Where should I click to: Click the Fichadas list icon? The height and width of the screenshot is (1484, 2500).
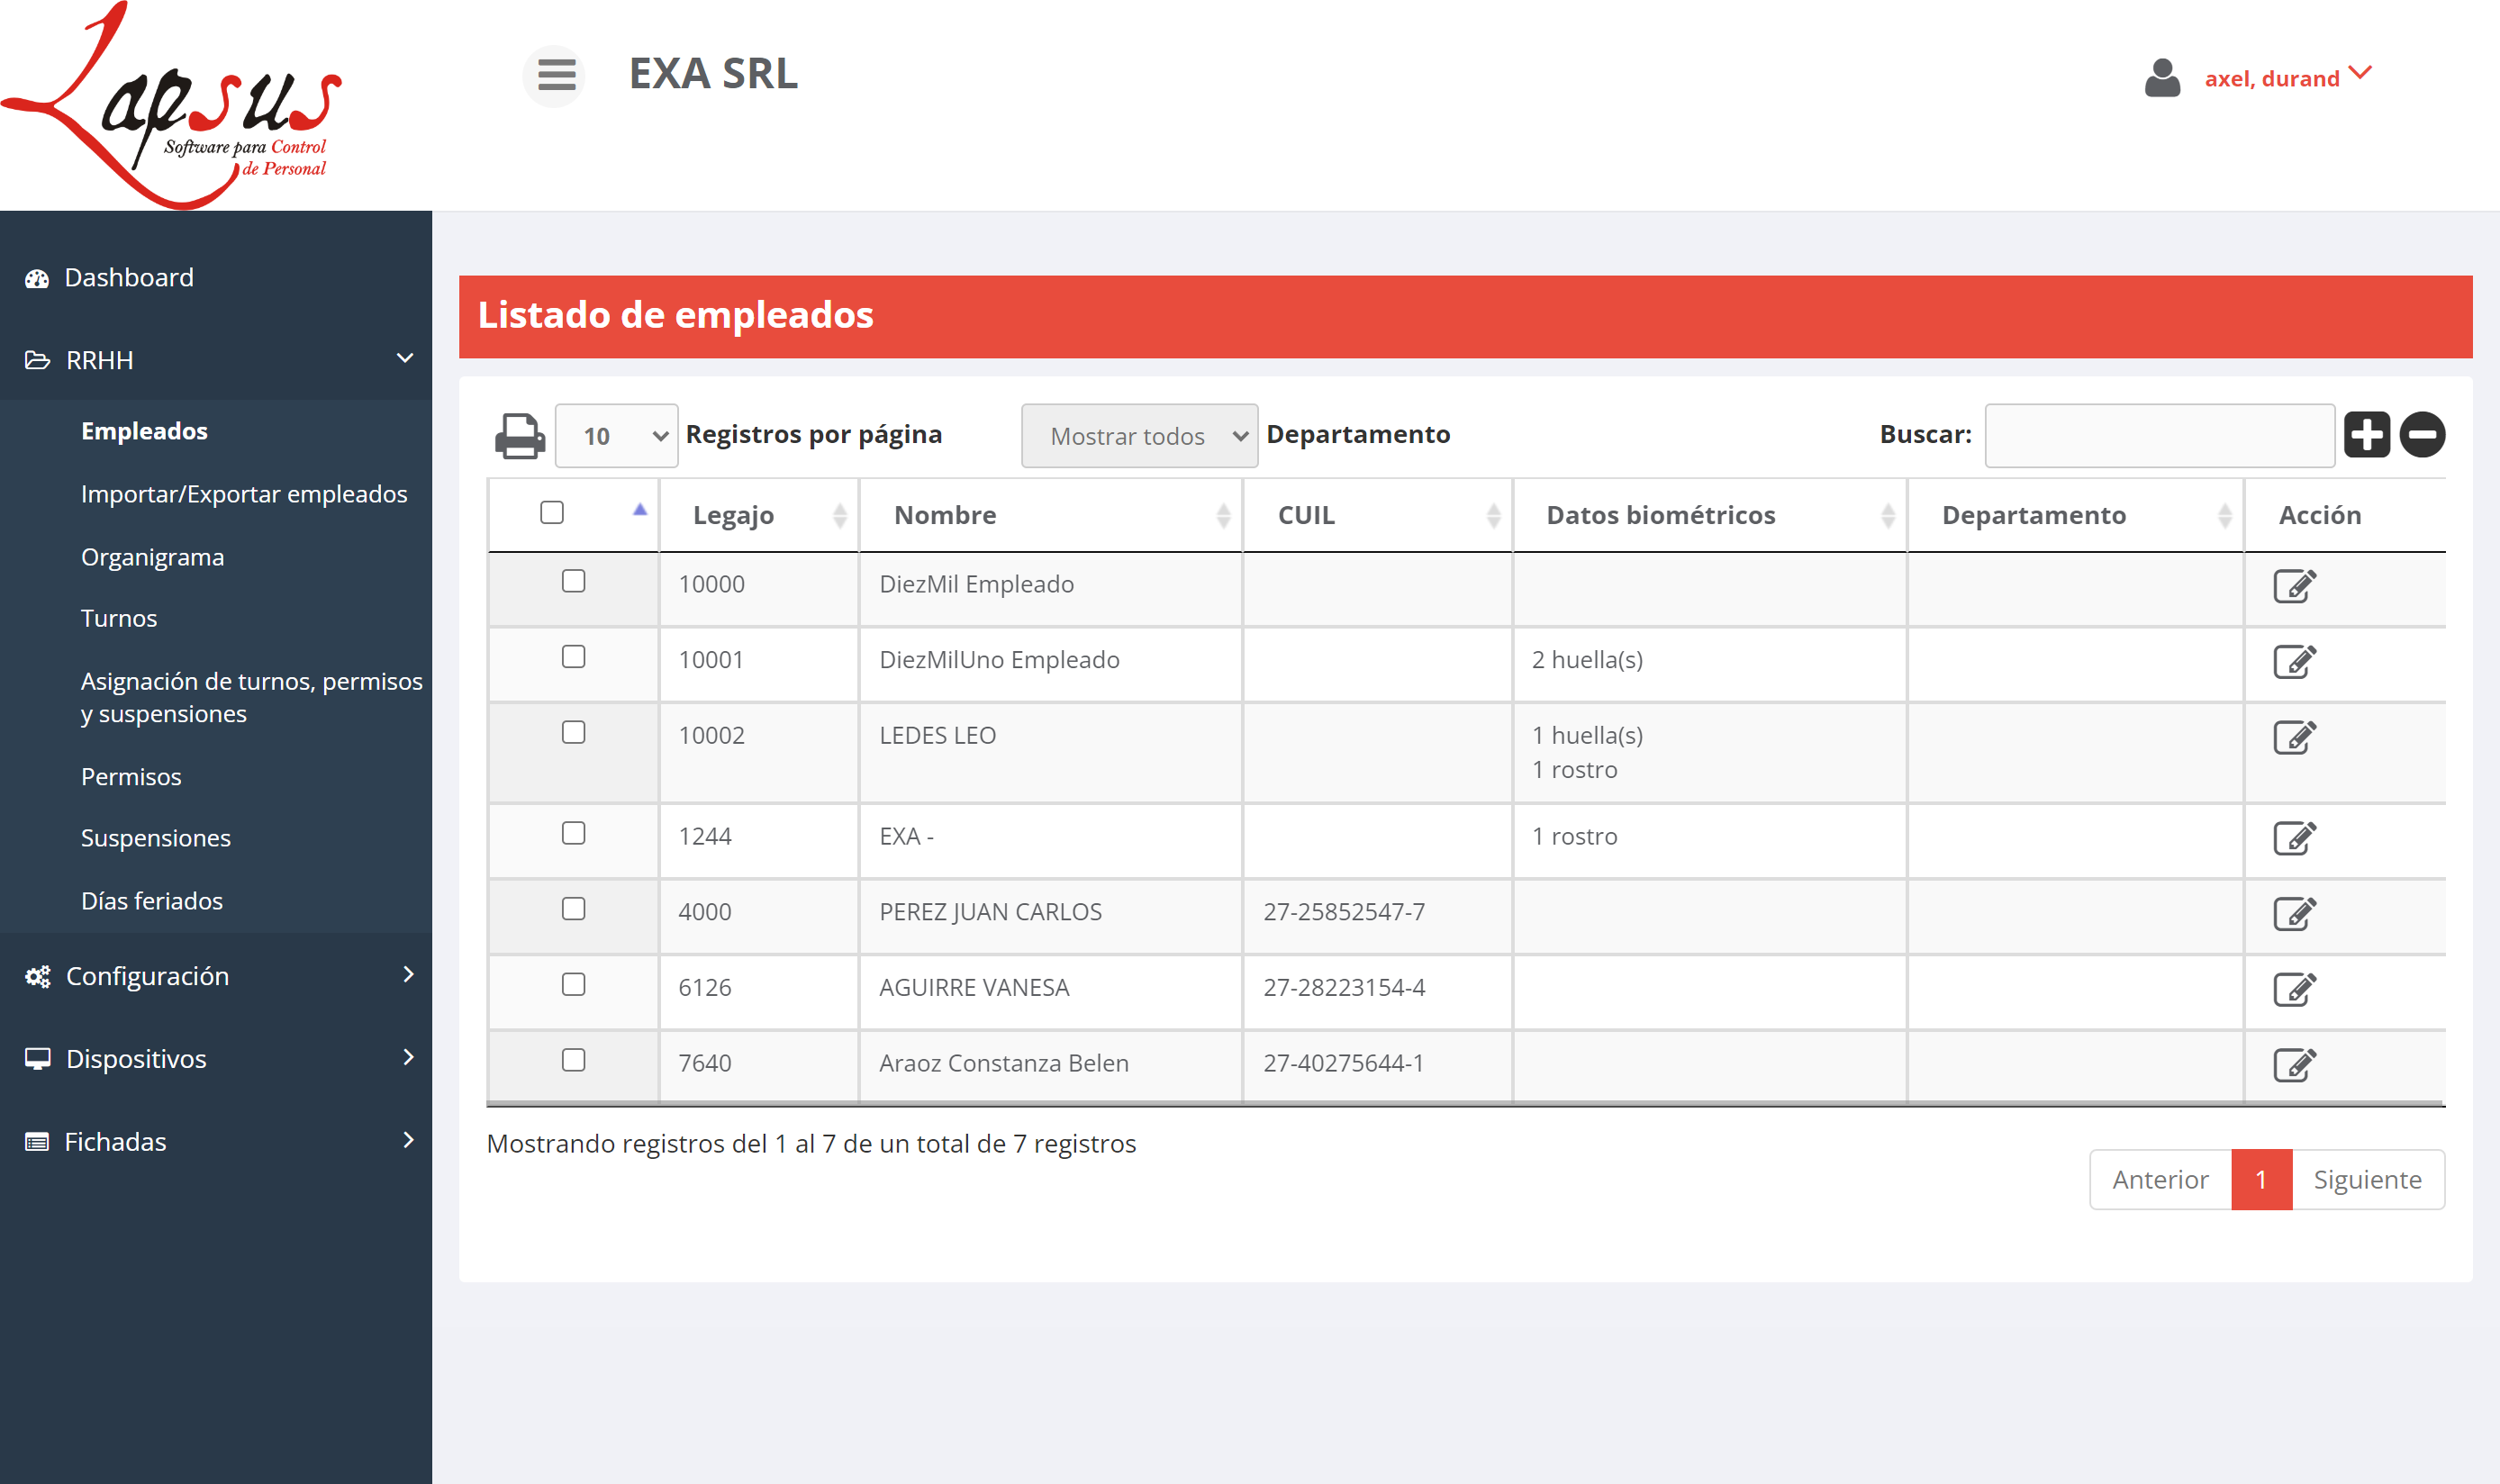coord(37,1142)
